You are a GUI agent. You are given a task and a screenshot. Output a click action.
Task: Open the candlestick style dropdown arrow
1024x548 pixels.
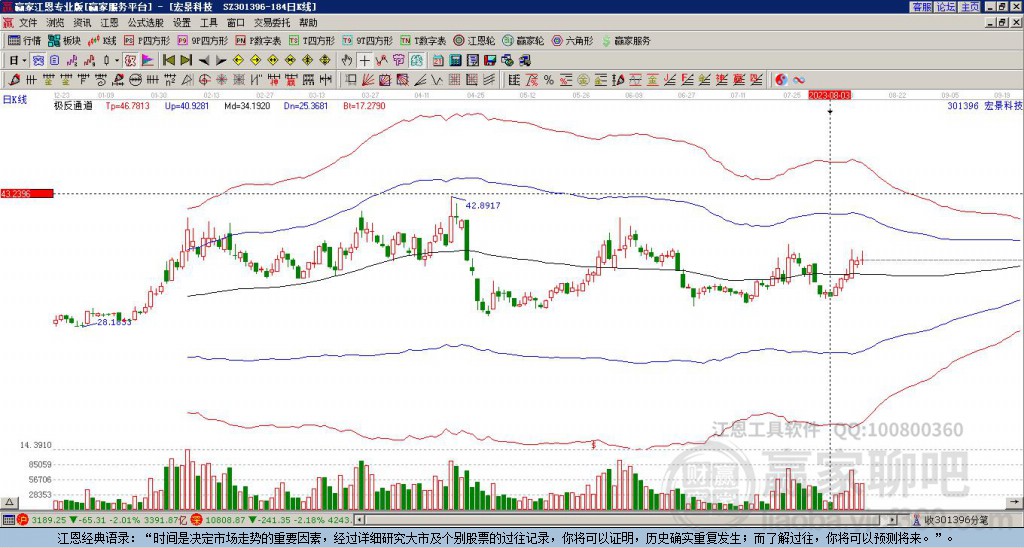pyautogui.click(x=117, y=61)
